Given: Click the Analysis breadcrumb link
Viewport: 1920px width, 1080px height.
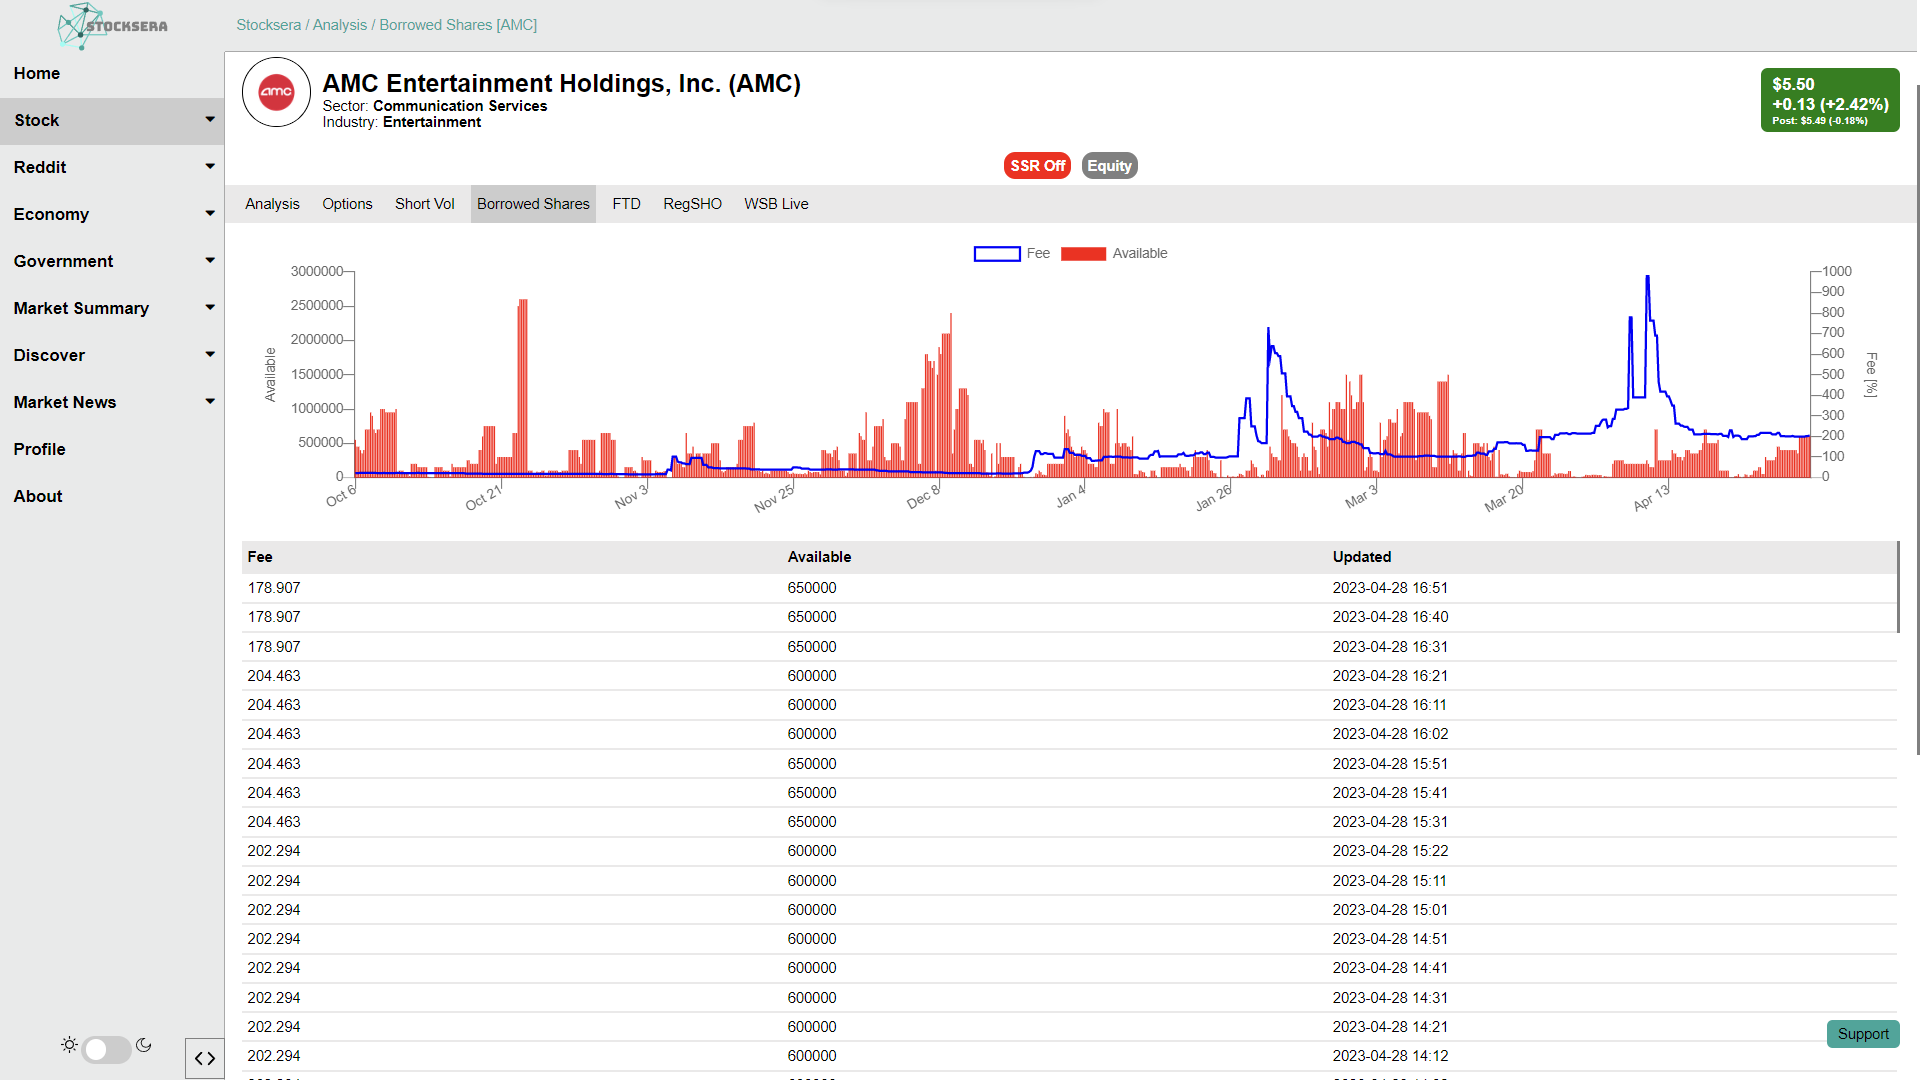Looking at the screenshot, I should point(340,25).
